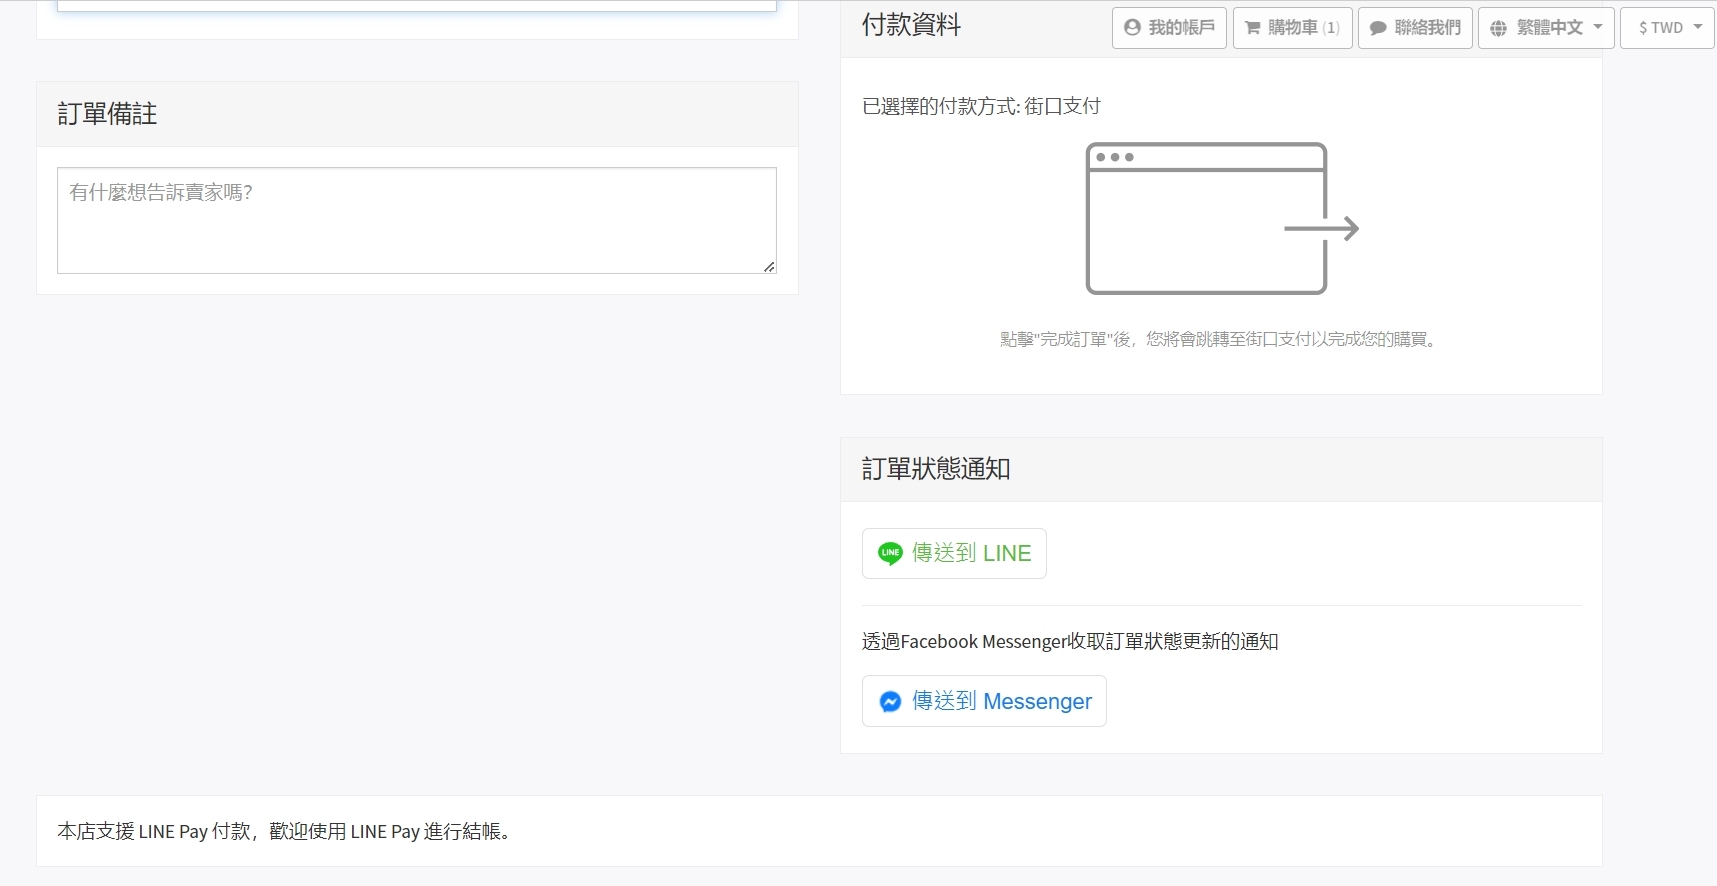This screenshot has height=886, width=1717.
Task: Click the 訂單狀態通知 section header
Action: 936,469
